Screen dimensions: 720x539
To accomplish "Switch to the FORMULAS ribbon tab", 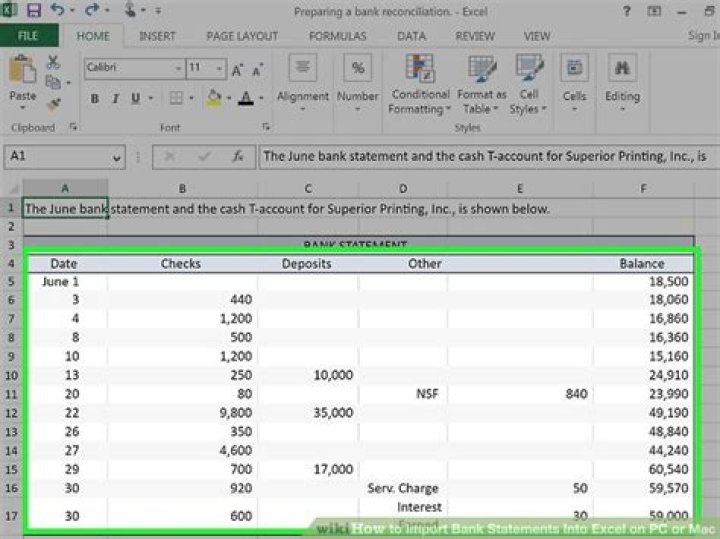I will (337, 36).
